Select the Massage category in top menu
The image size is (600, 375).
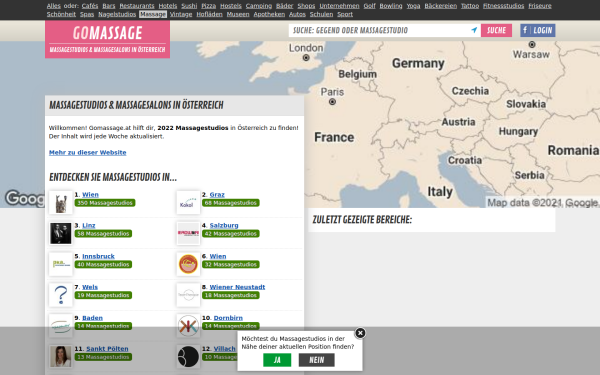coord(153,14)
